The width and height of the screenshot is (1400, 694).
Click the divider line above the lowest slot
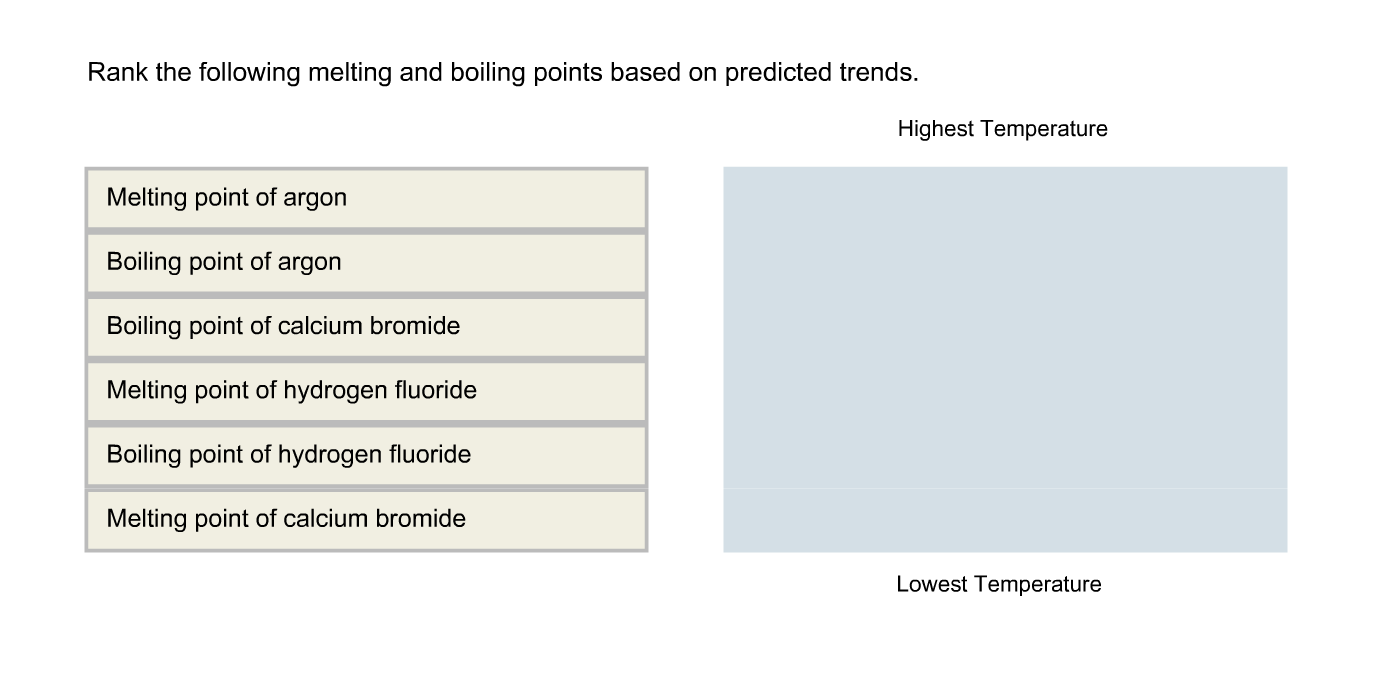coord(1005,487)
